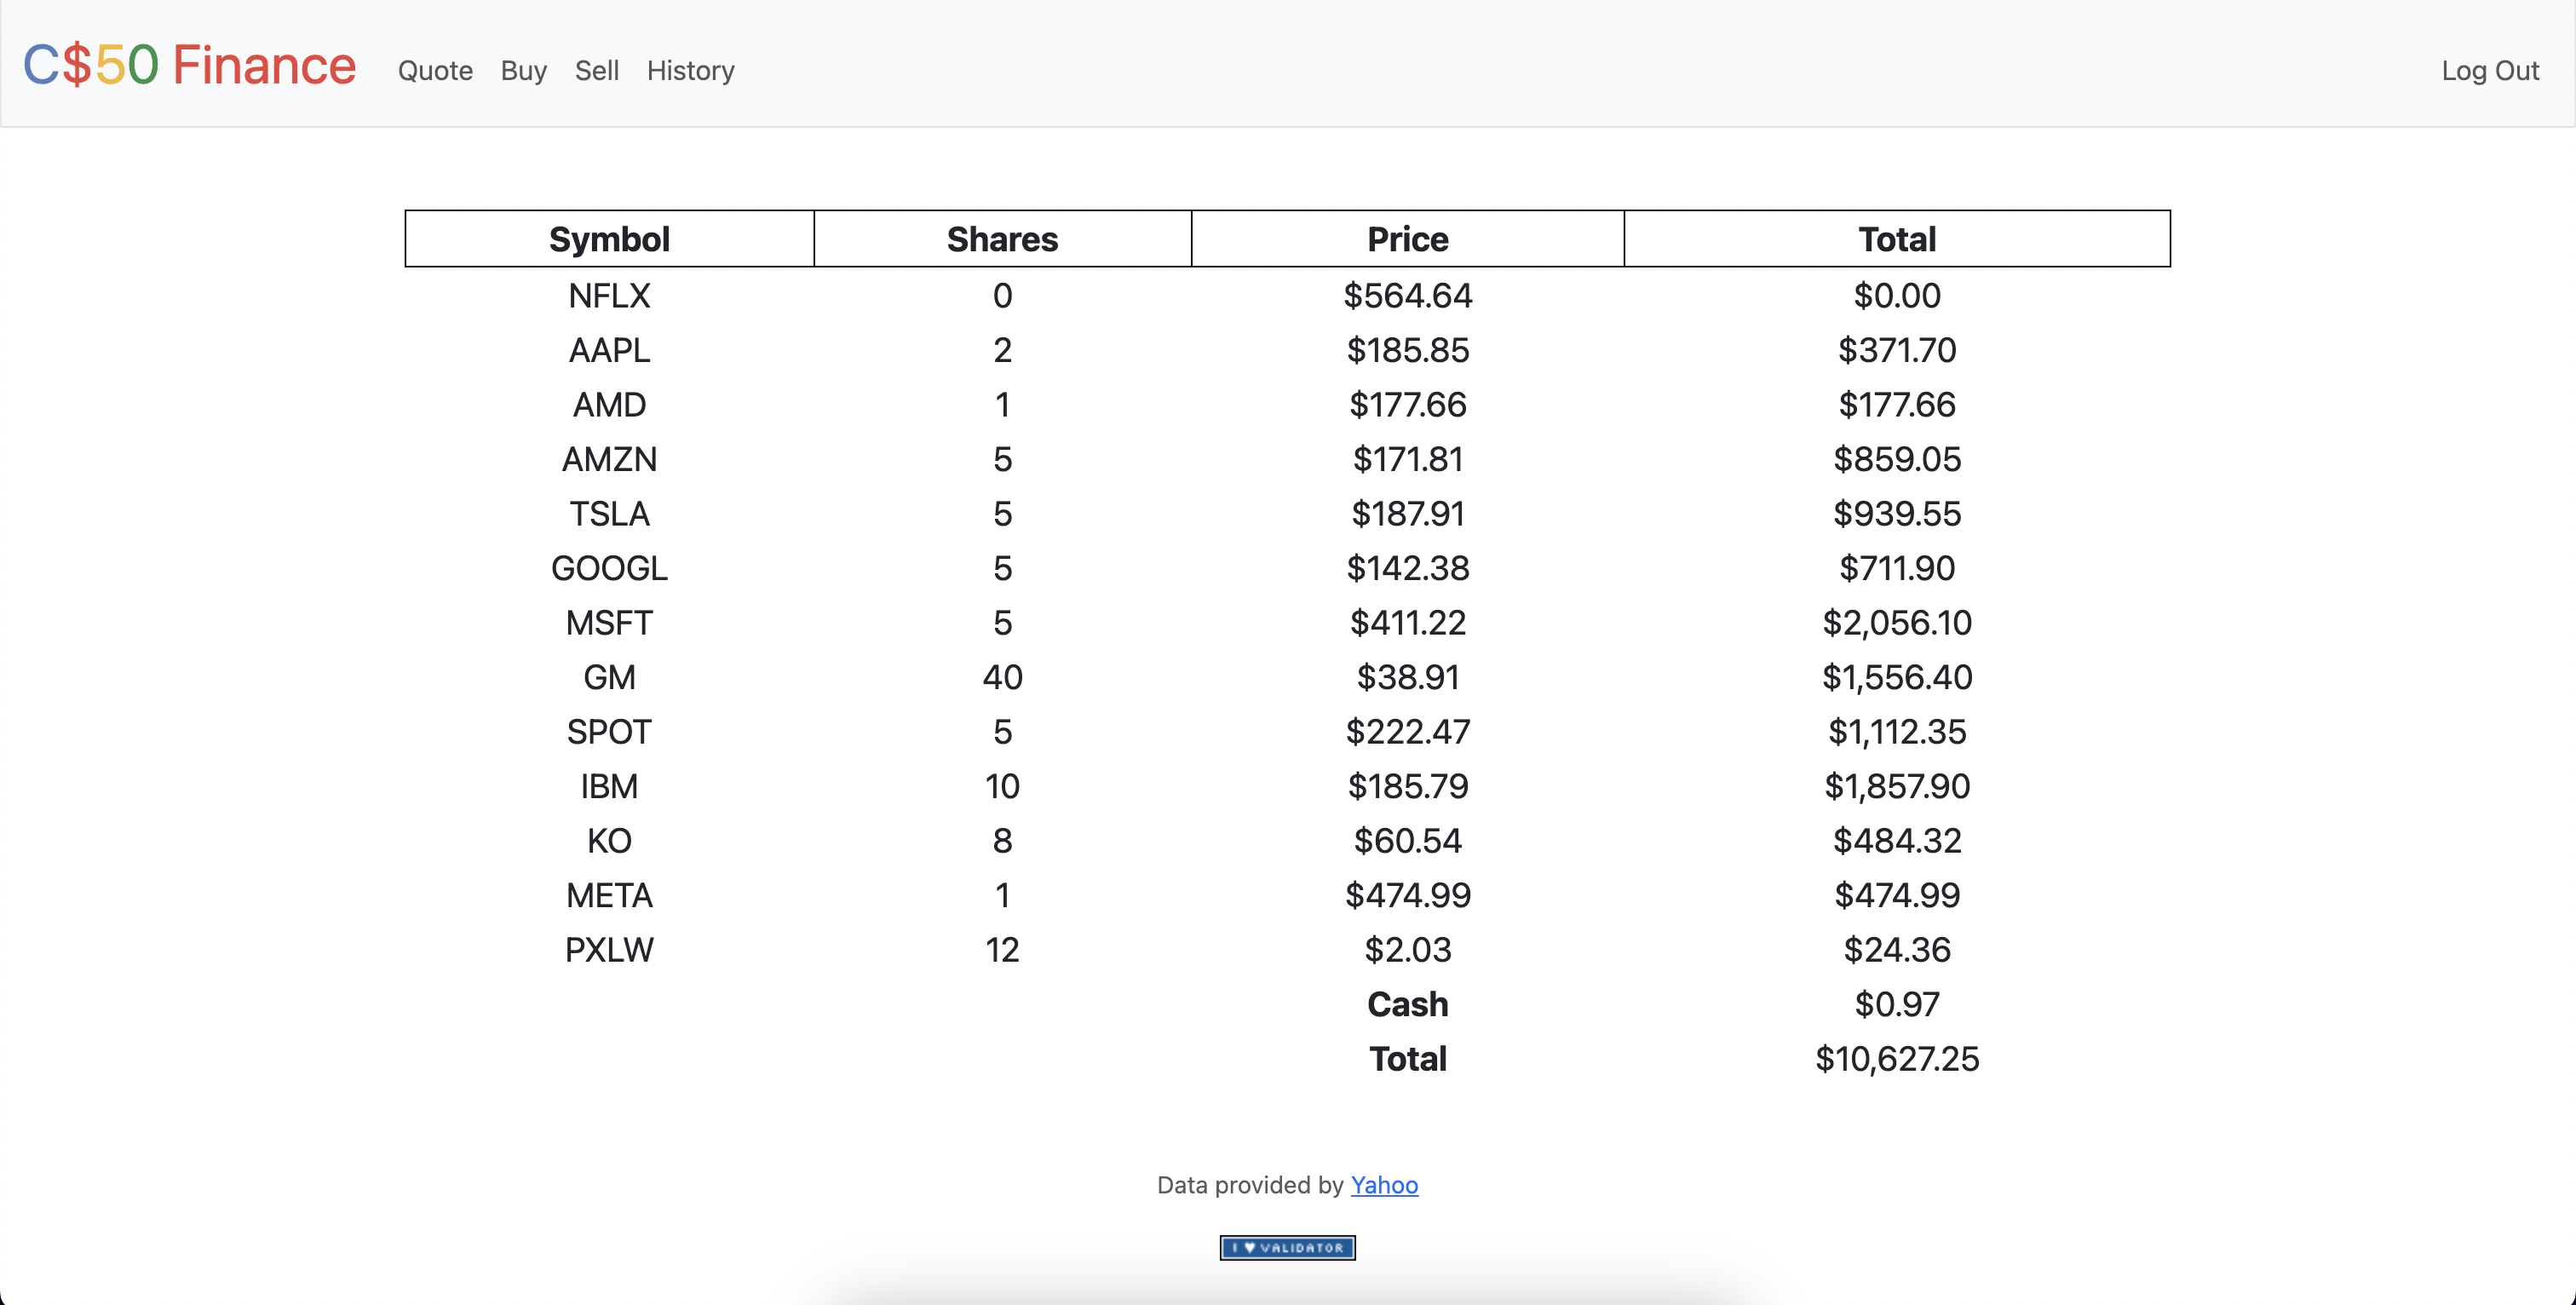Screen dimensions: 2576x1305
Task: Select the SPOT symbol cell
Action: point(609,731)
